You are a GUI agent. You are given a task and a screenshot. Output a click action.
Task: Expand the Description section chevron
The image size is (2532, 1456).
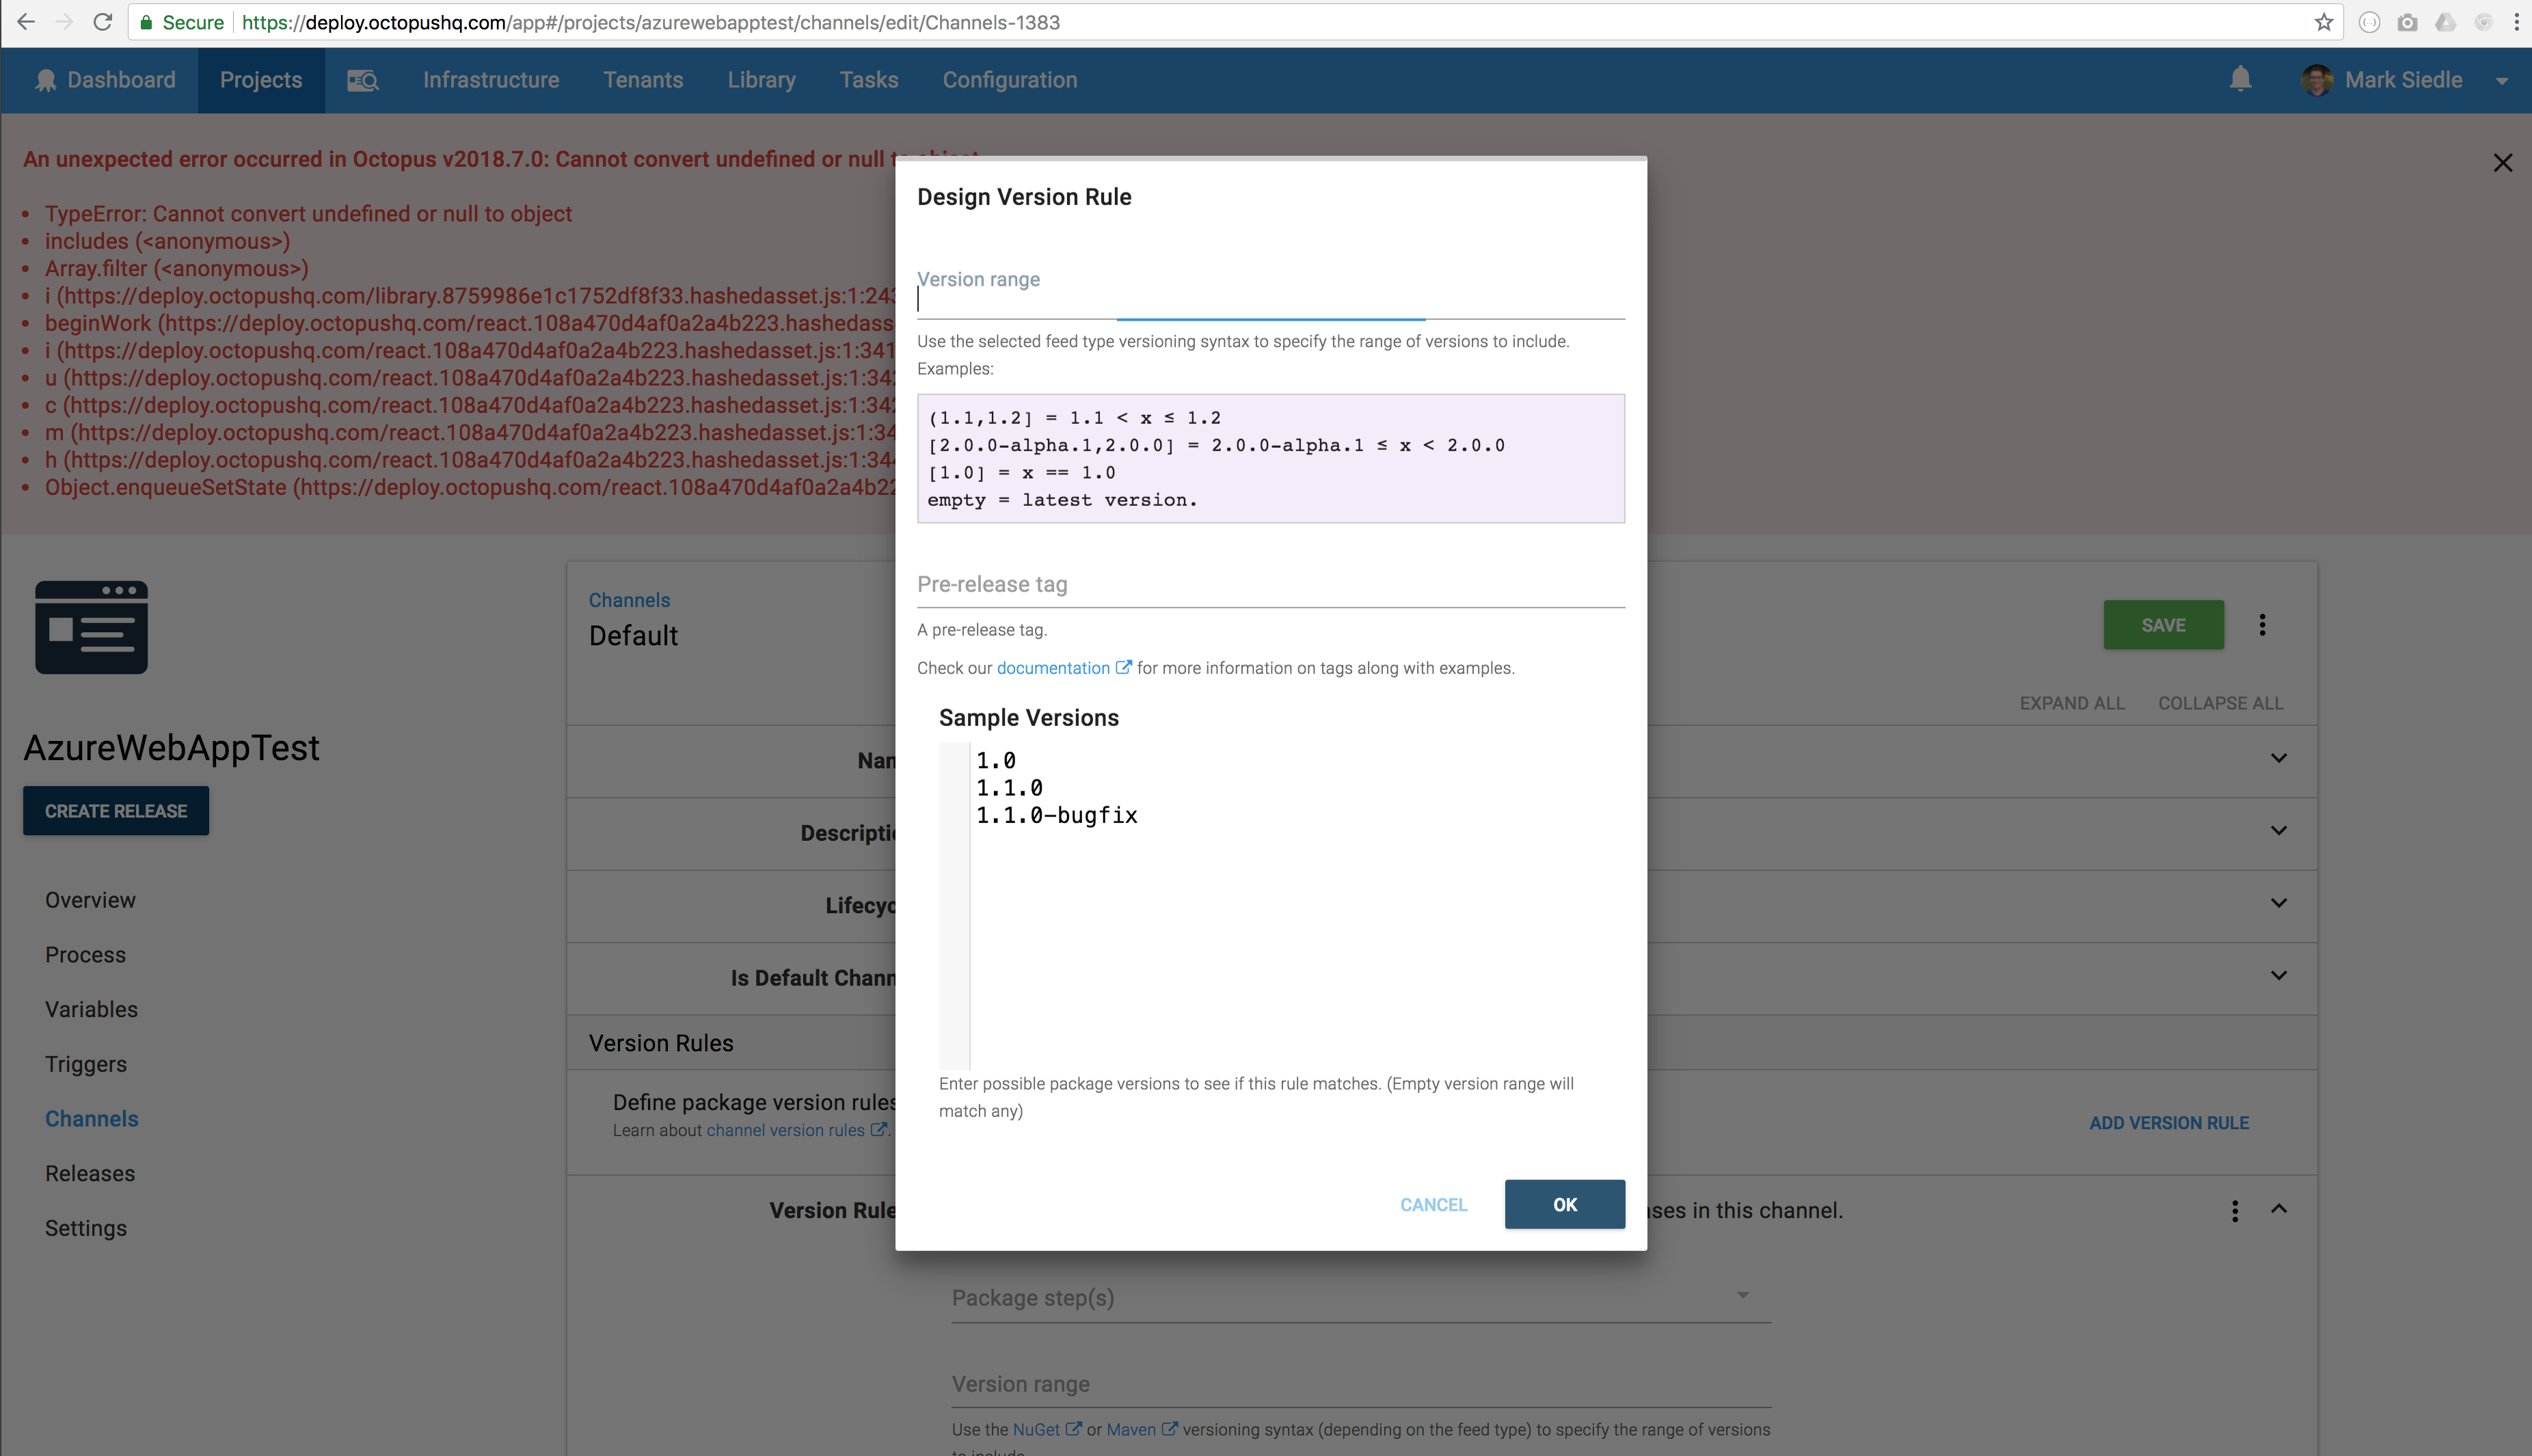[2278, 831]
